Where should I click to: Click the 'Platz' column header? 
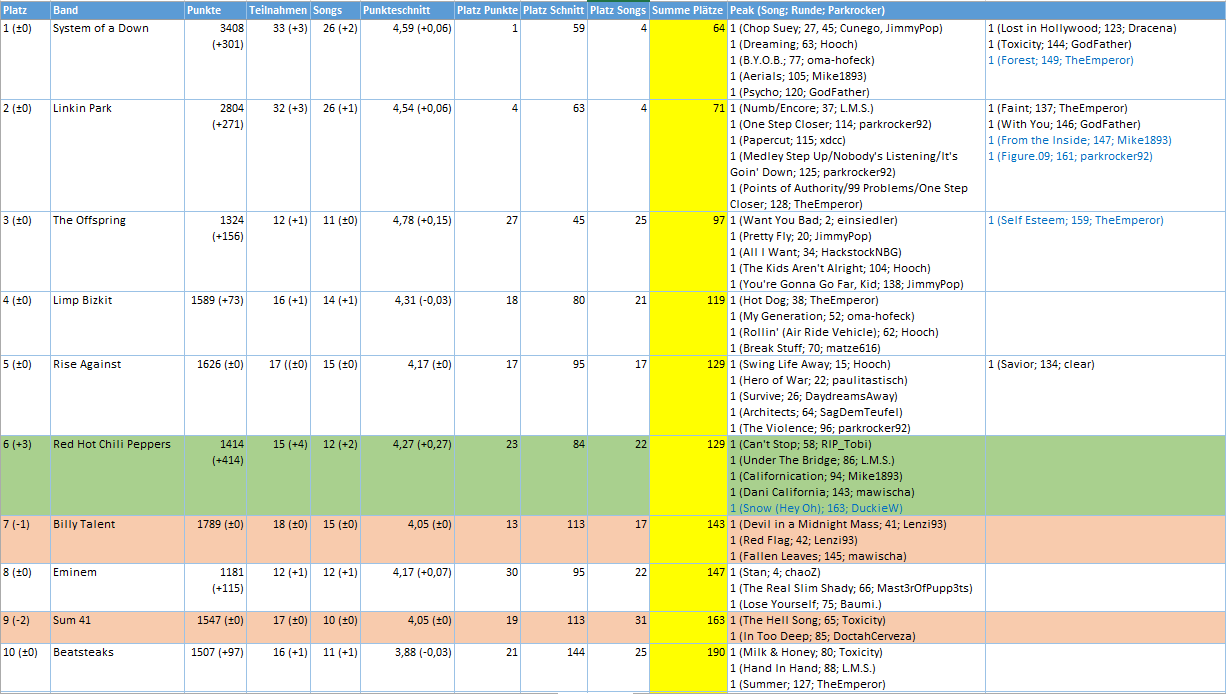click(25, 10)
